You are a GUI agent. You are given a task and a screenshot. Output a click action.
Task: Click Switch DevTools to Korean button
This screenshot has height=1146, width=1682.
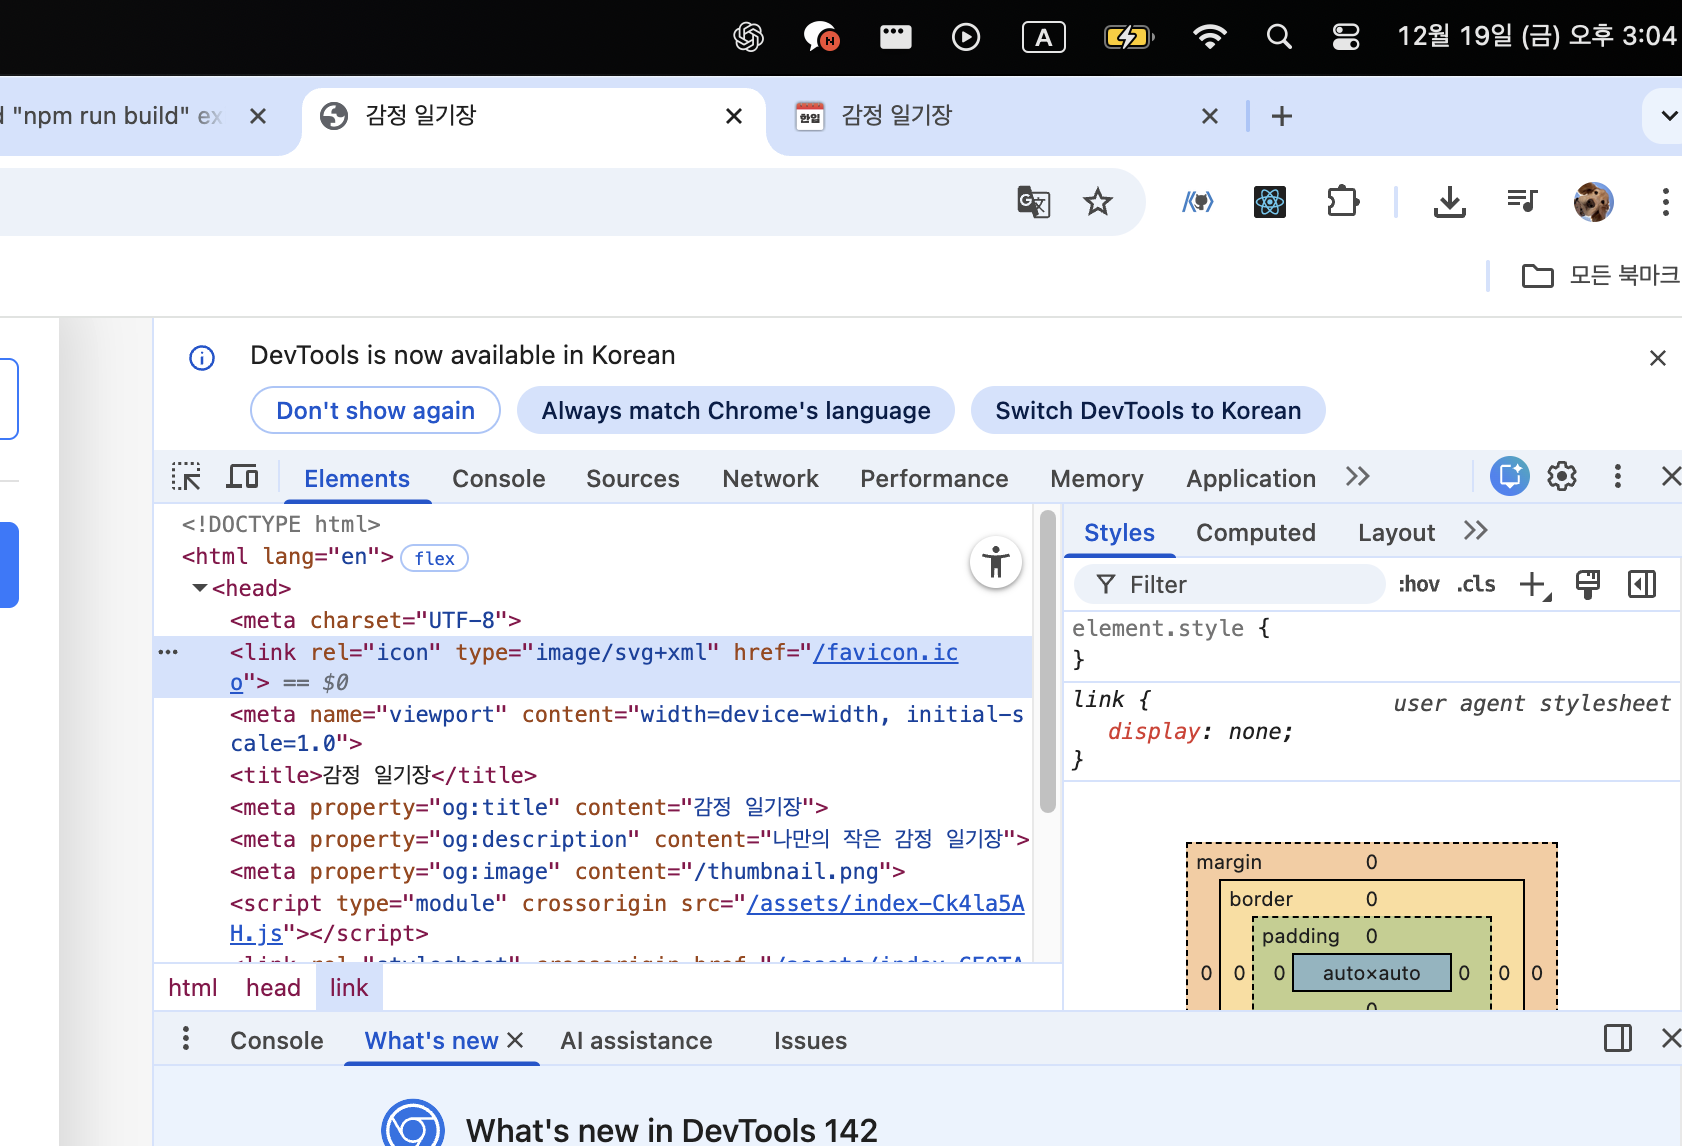[1147, 411]
